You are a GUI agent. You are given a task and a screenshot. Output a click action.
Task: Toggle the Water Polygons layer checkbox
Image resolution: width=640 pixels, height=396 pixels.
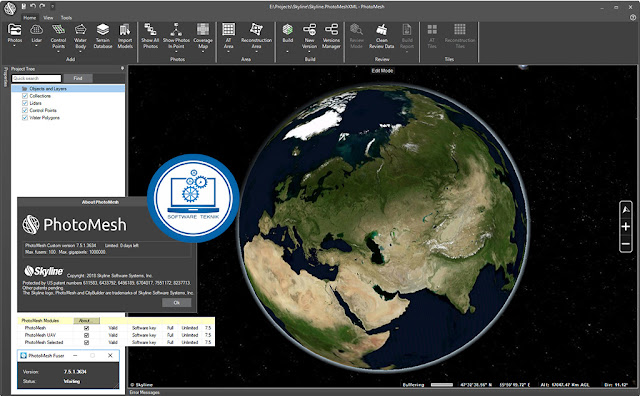[25, 118]
